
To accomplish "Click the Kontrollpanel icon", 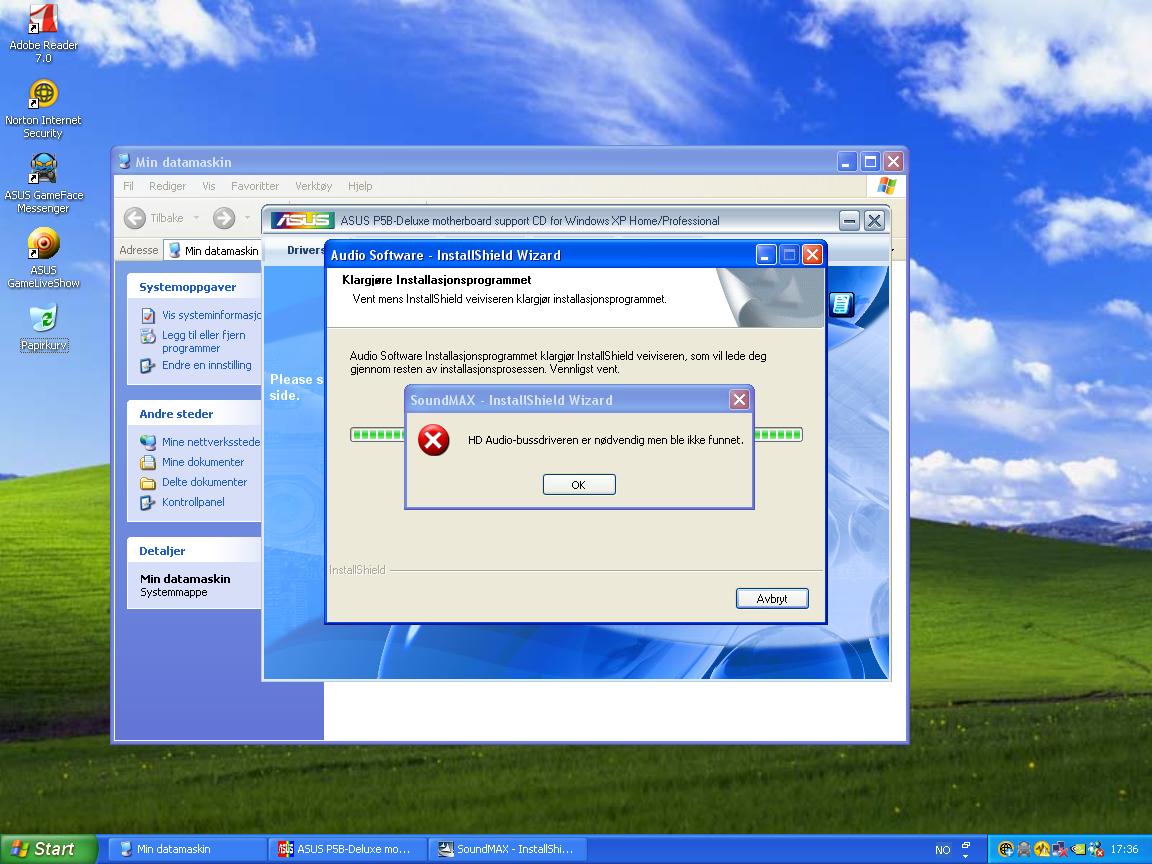I will point(148,503).
